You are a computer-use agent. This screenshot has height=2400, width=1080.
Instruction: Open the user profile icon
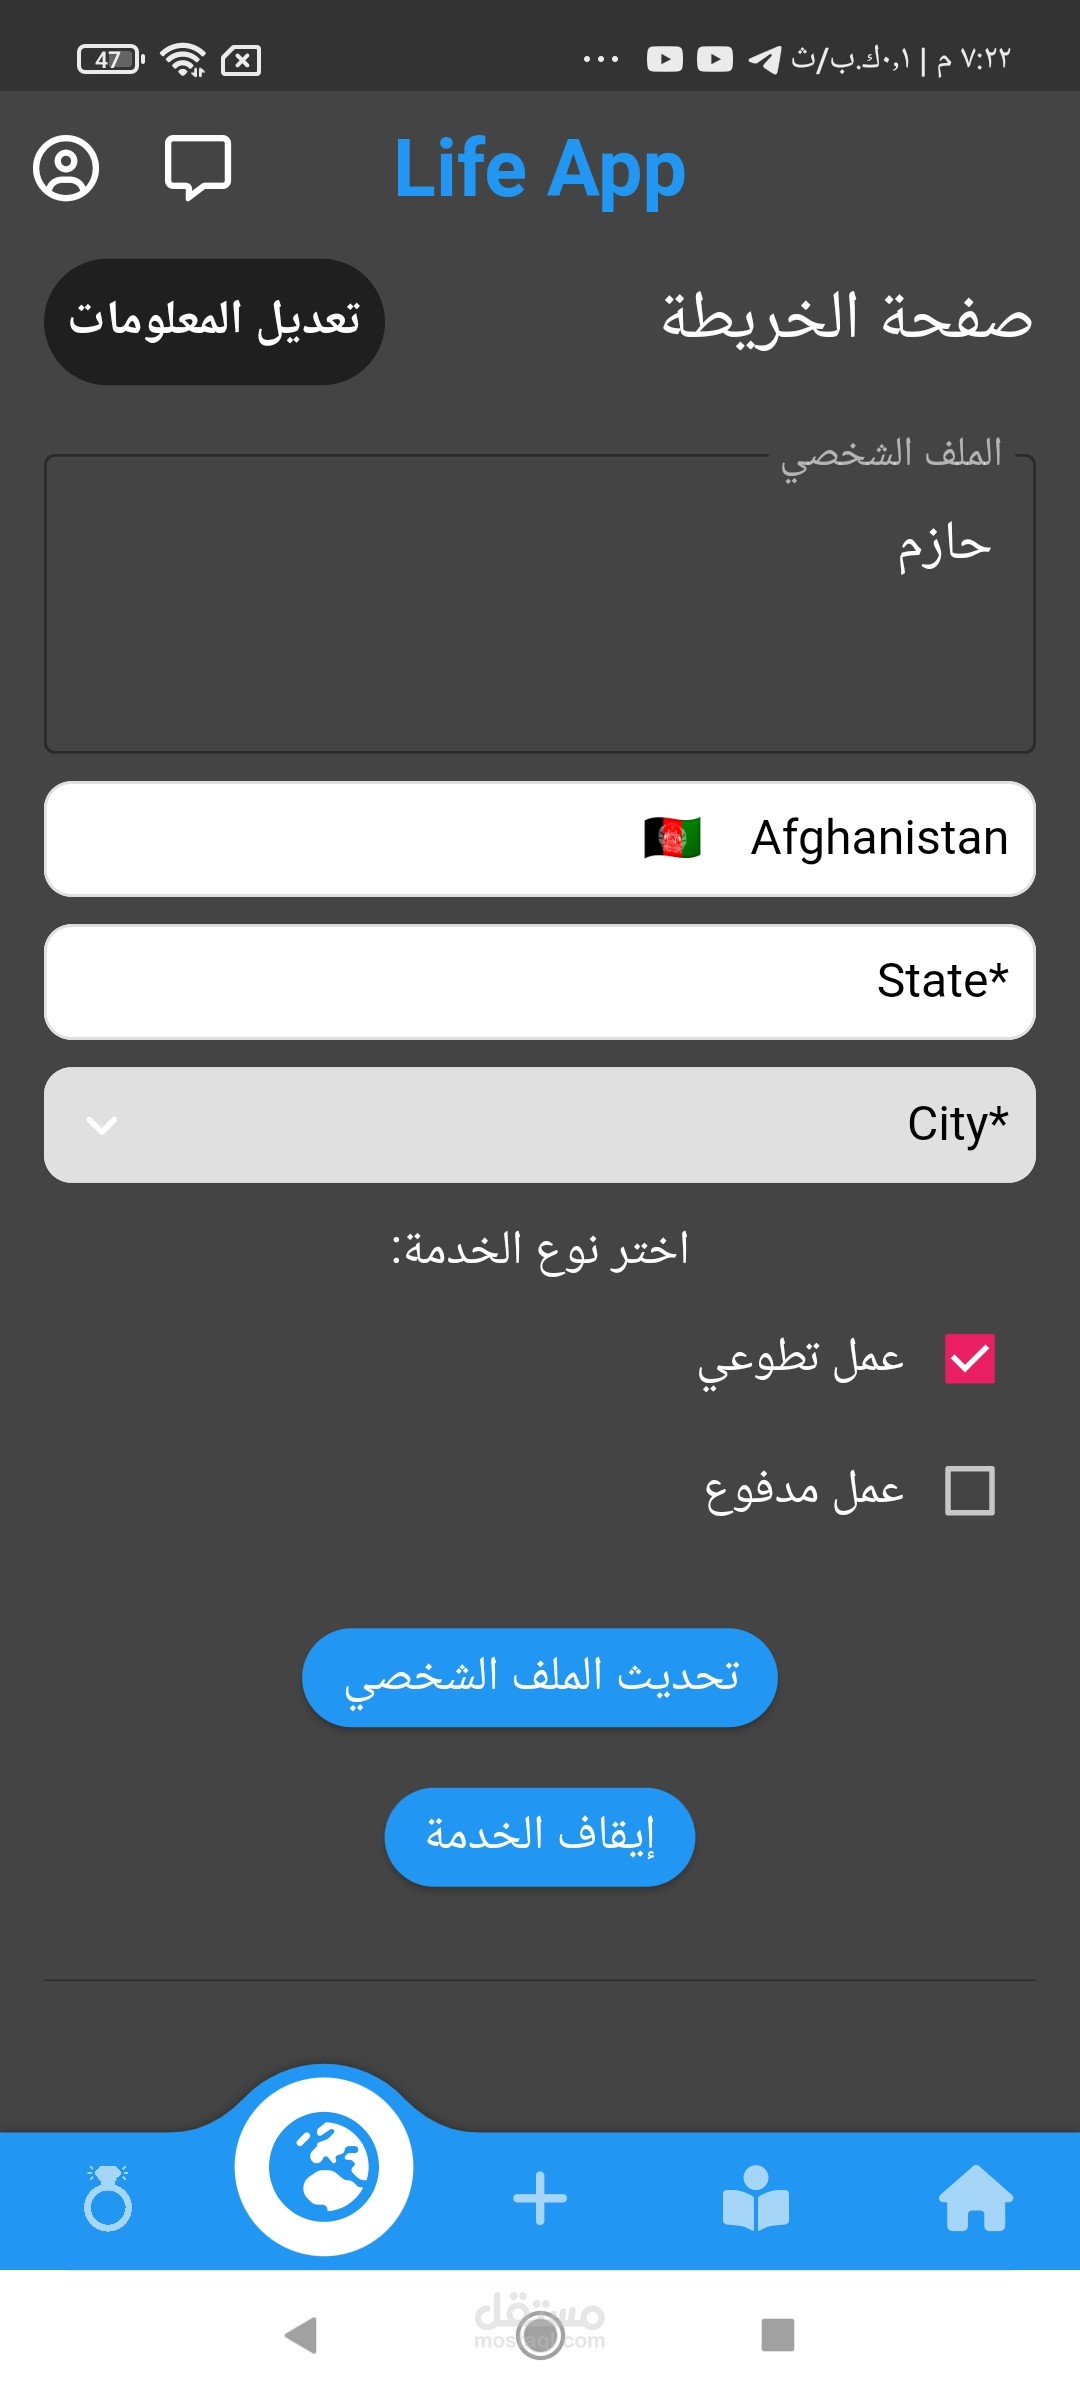pyautogui.click(x=66, y=168)
